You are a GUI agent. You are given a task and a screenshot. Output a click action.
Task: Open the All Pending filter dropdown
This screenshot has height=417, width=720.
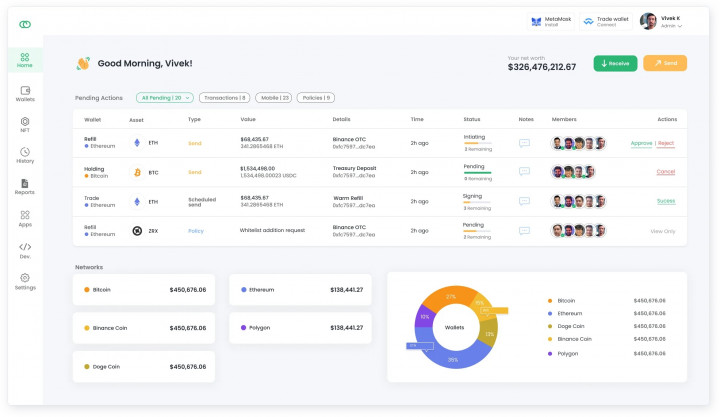pyautogui.click(x=164, y=98)
